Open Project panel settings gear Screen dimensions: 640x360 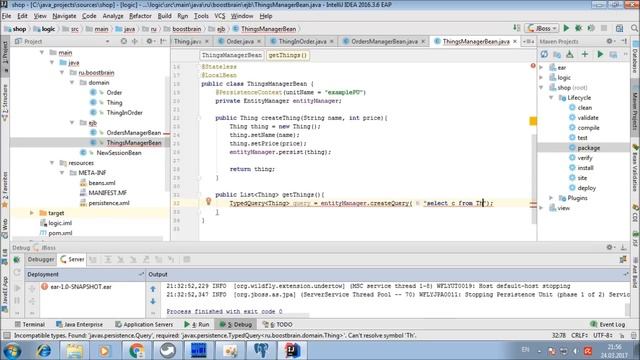[149, 41]
